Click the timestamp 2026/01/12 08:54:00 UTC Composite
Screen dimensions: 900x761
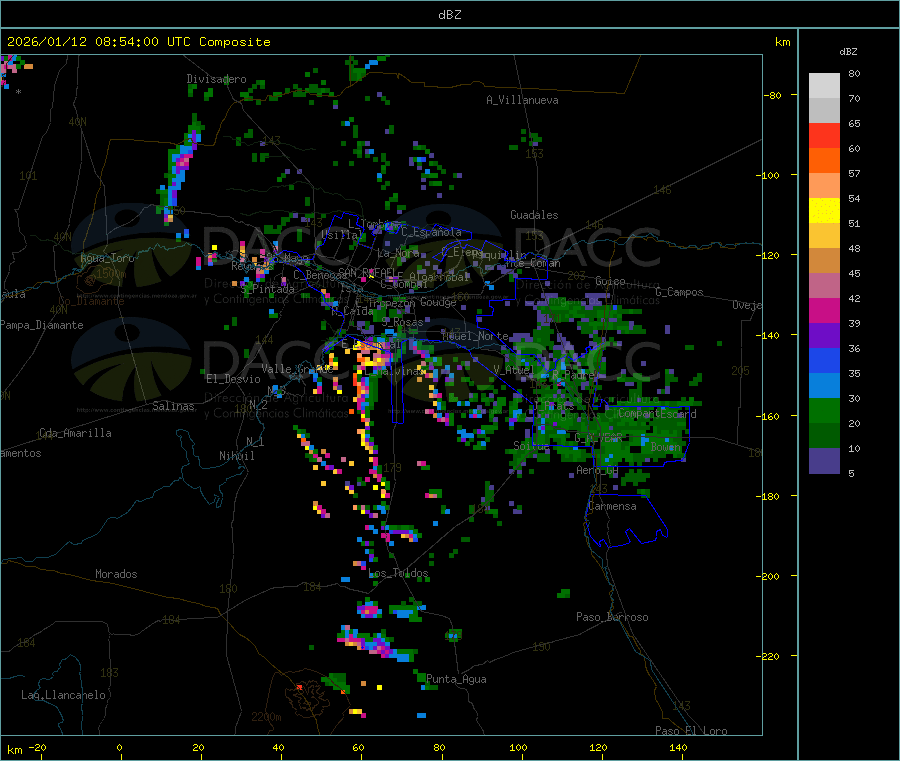pos(138,42)
